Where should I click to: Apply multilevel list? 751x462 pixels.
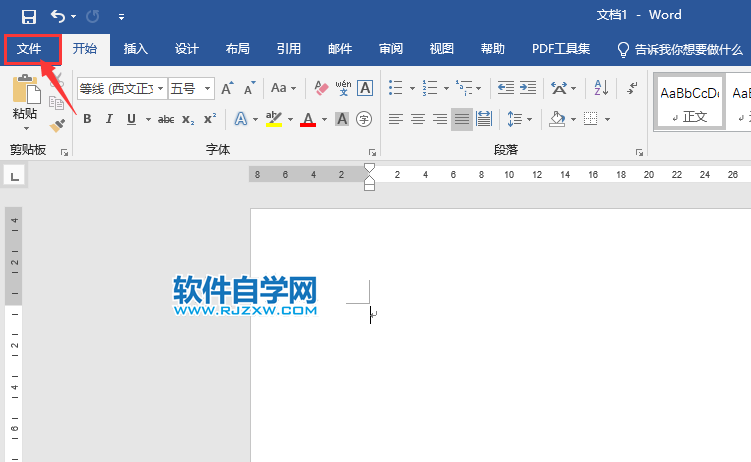[464, 88]
